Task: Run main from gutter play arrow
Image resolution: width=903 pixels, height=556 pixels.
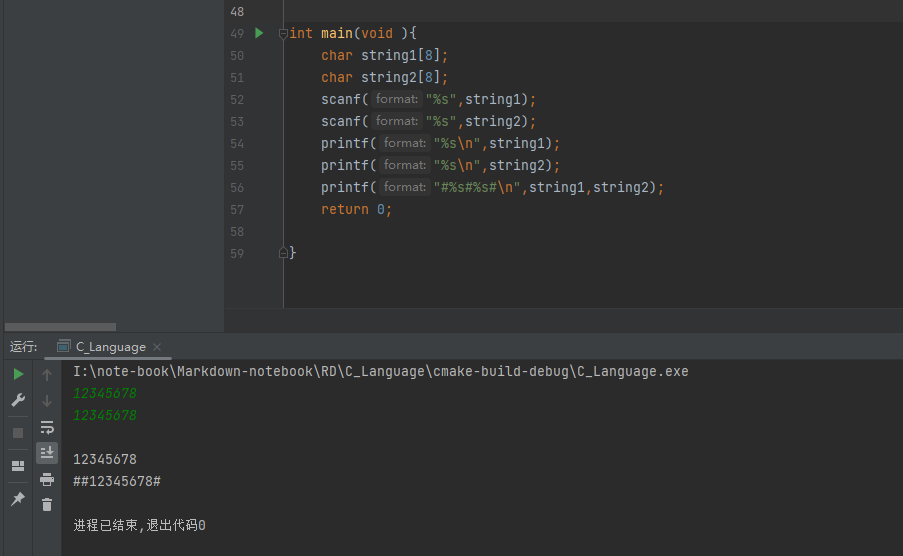Action: (259, 33)
